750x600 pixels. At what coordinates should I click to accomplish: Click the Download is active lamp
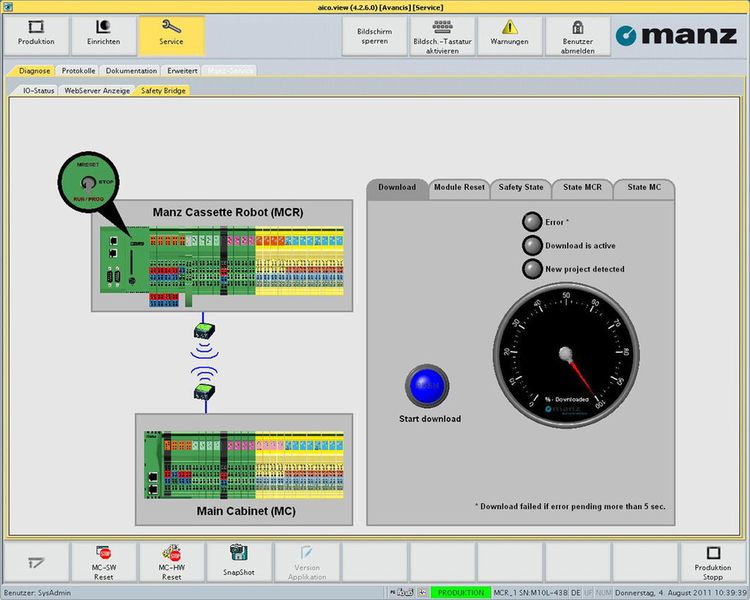(x=532, y=245)
